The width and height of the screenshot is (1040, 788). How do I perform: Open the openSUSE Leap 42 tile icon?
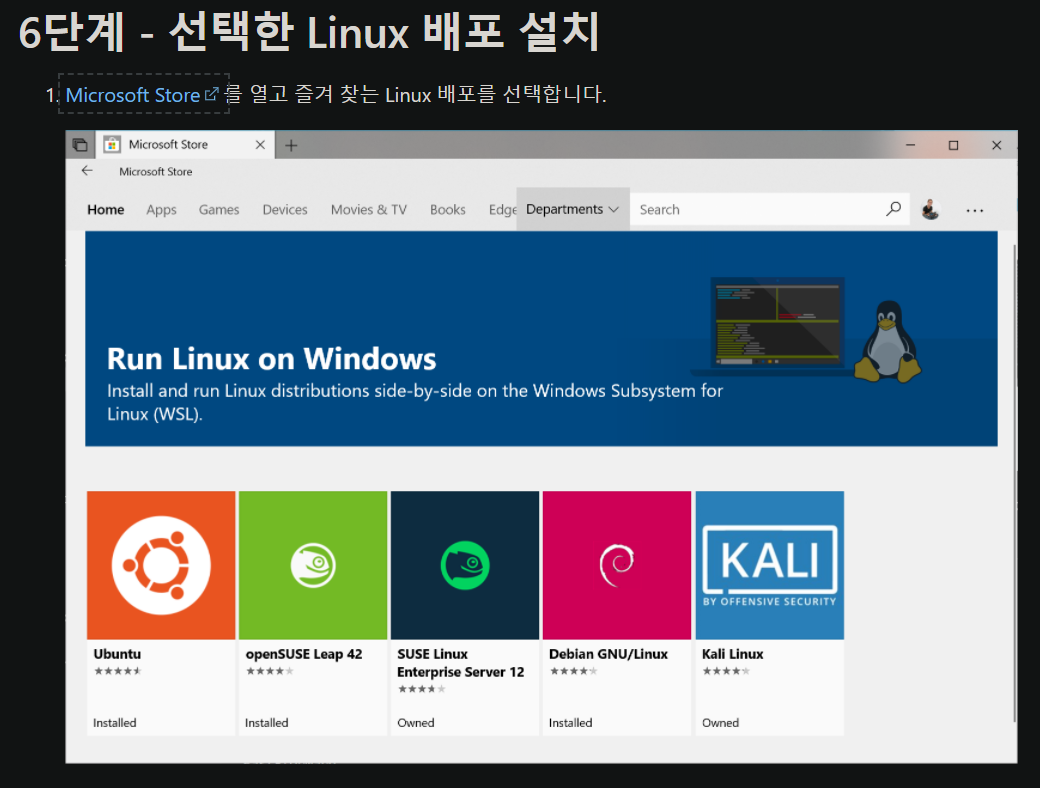pyautogui.click(x=313, y=565)
